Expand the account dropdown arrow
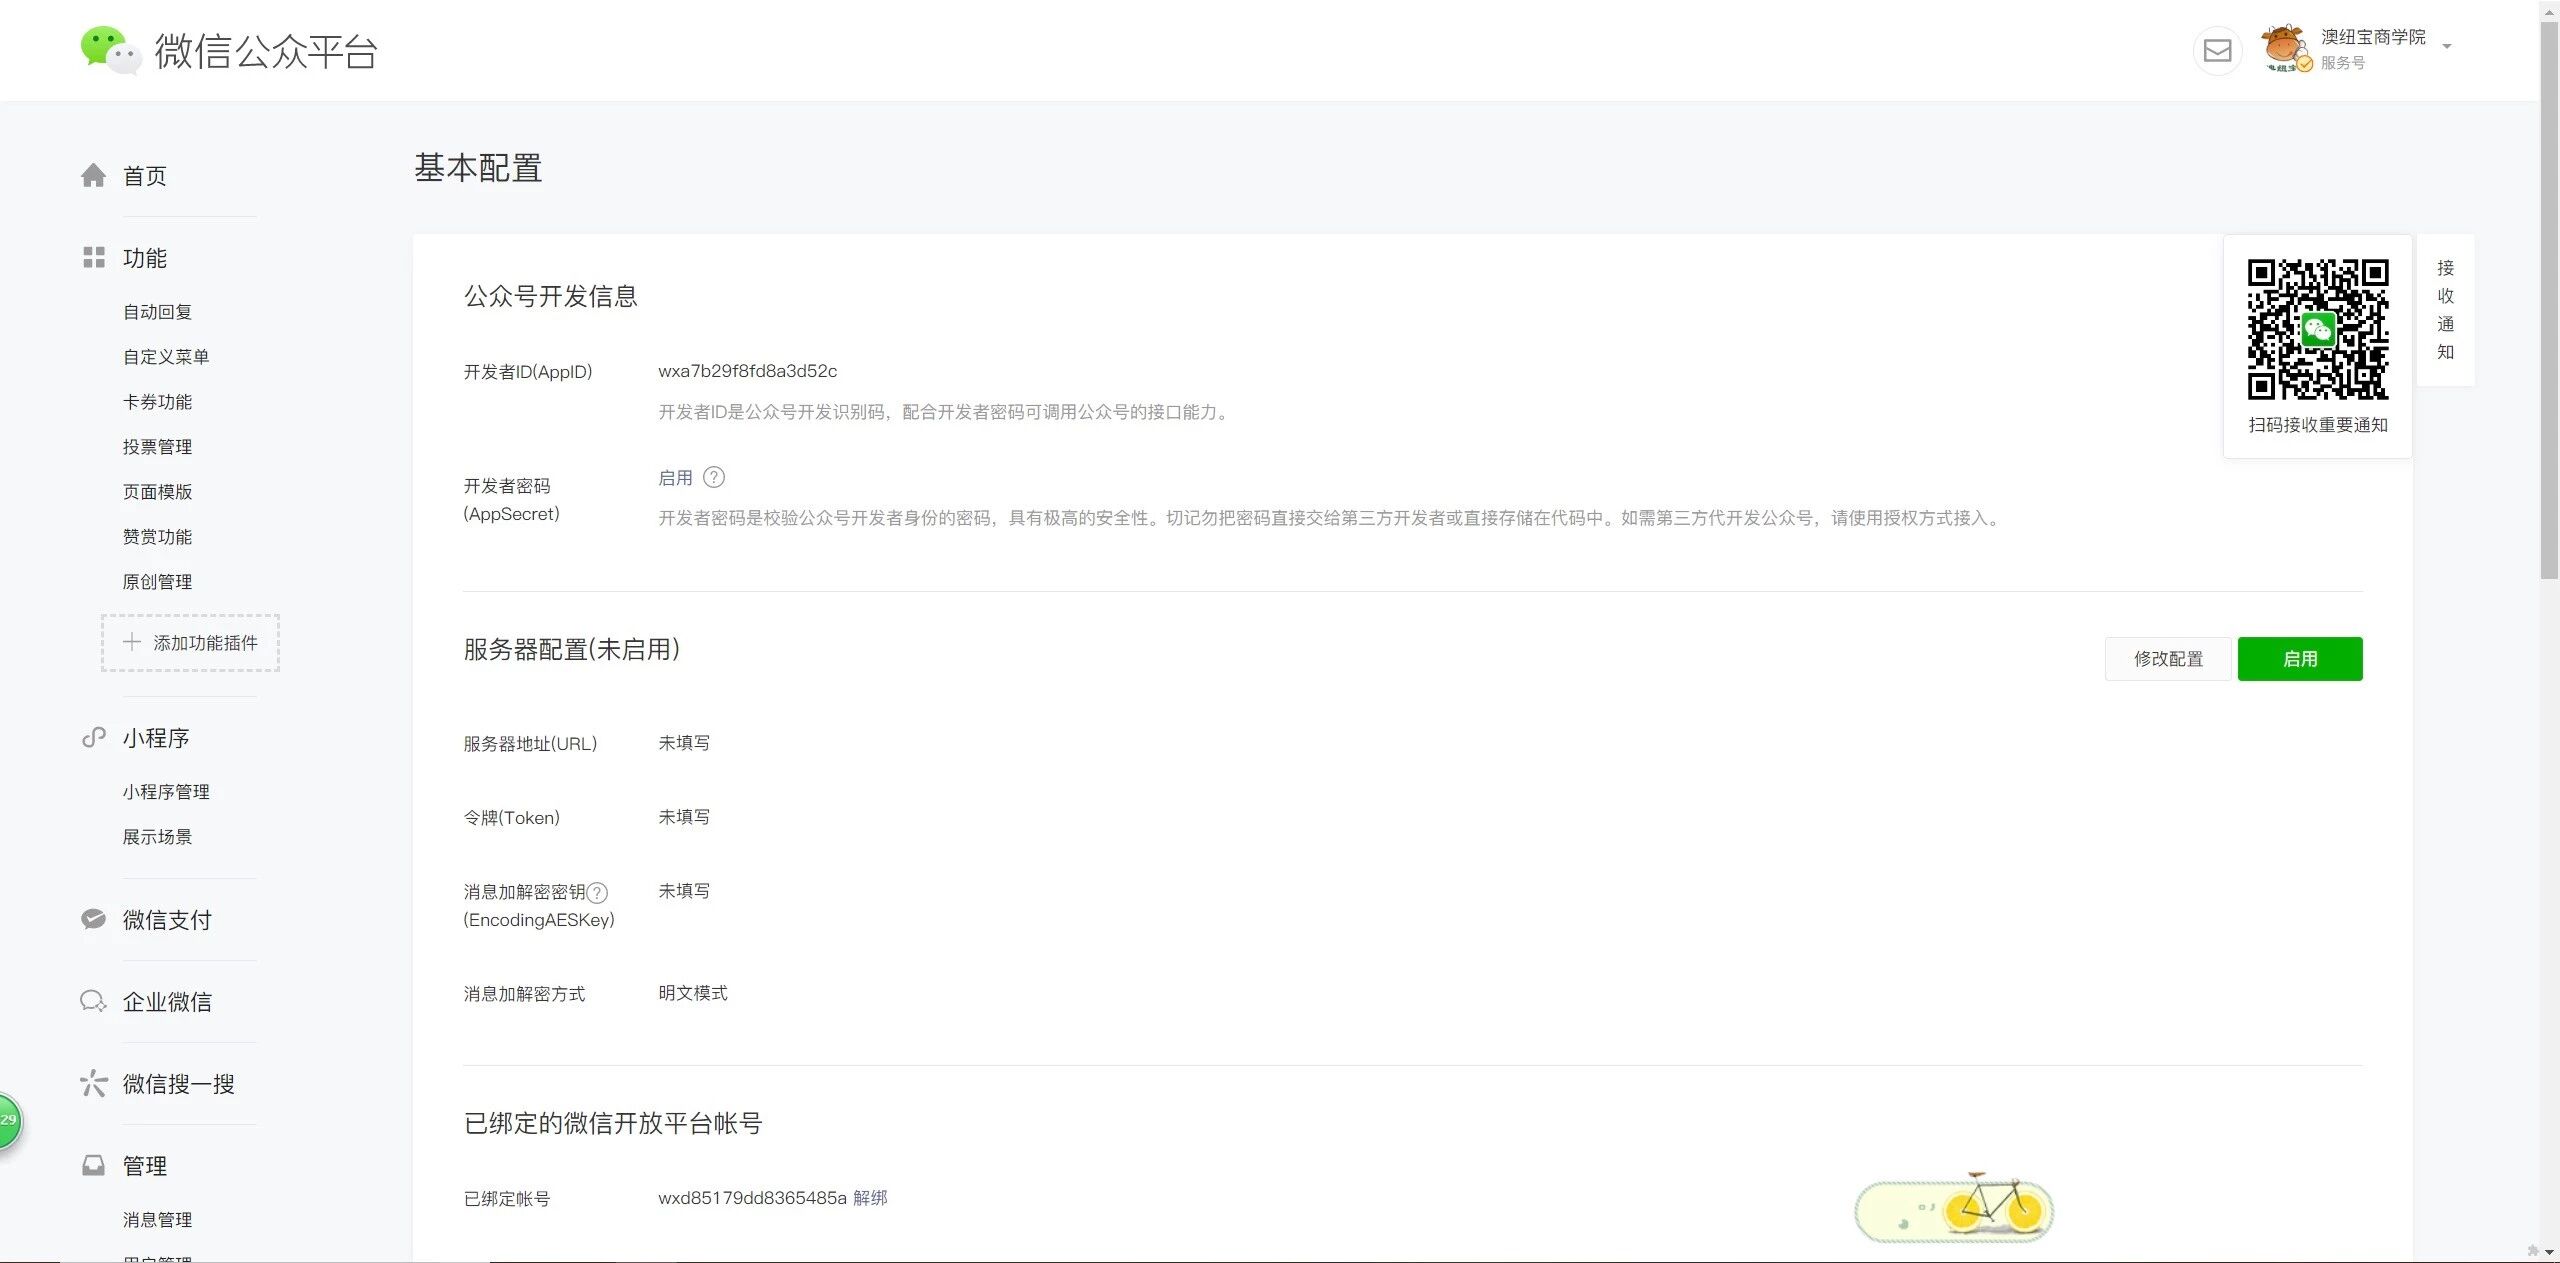 click(x=2447, y=47)
